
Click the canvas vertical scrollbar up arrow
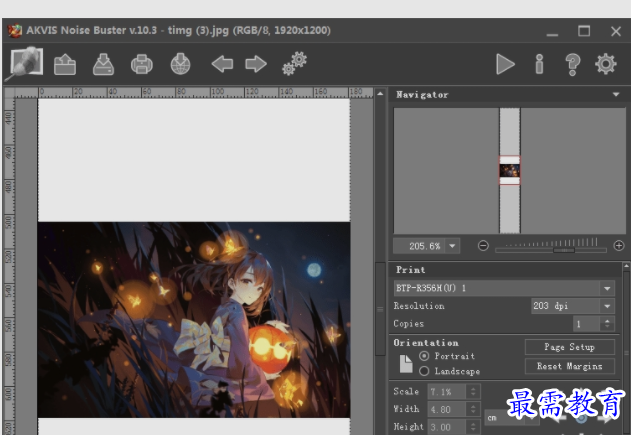pyautogui.click(x=380, y=94)
